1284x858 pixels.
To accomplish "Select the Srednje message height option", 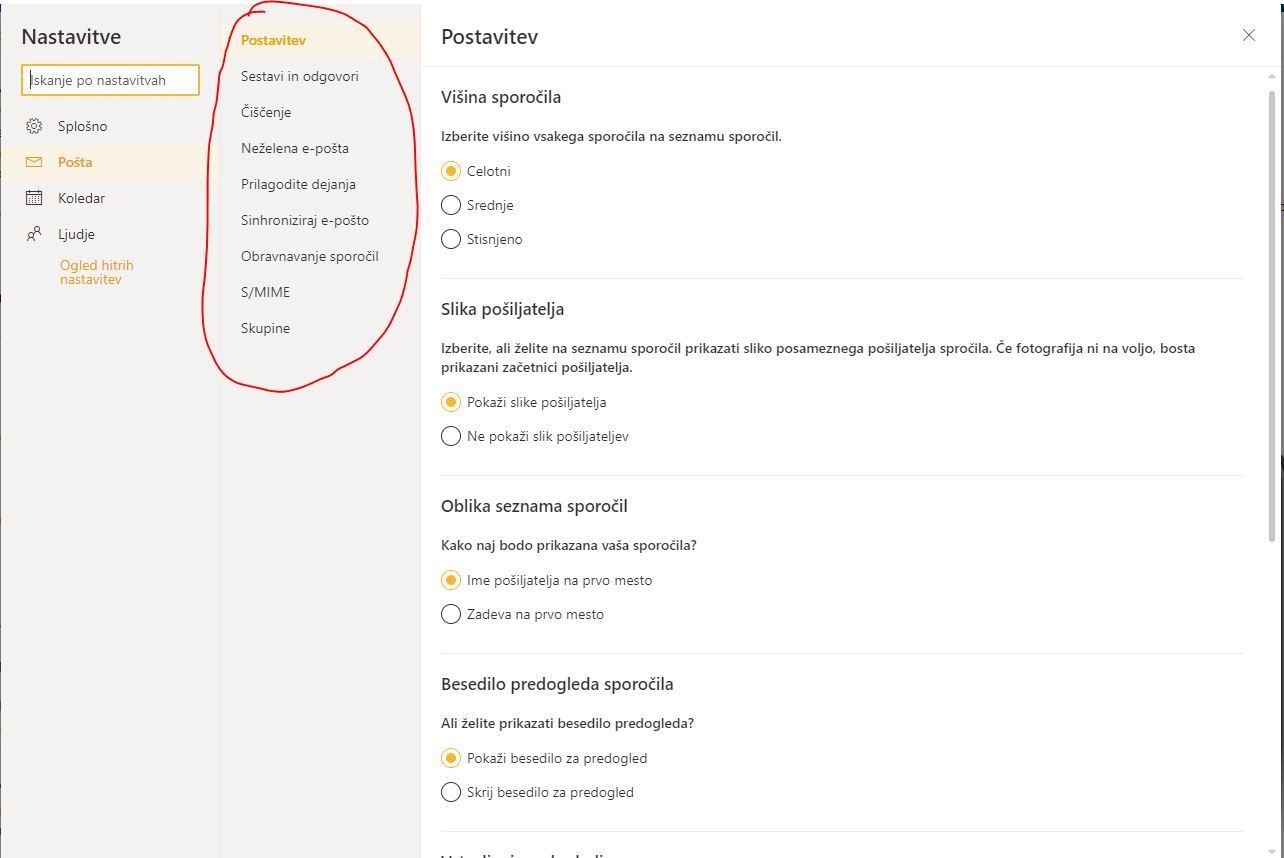I will [451, 205].
